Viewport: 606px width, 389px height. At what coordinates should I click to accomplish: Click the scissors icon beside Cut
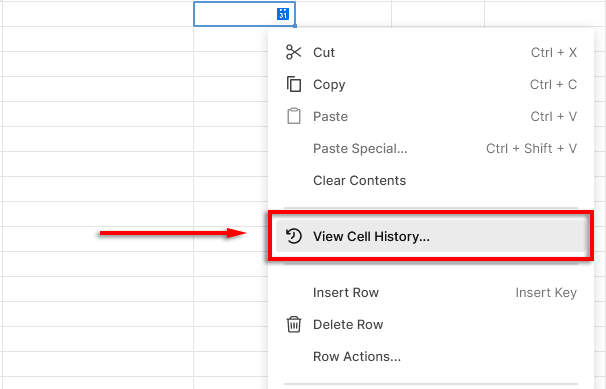(x=293, y=52)
